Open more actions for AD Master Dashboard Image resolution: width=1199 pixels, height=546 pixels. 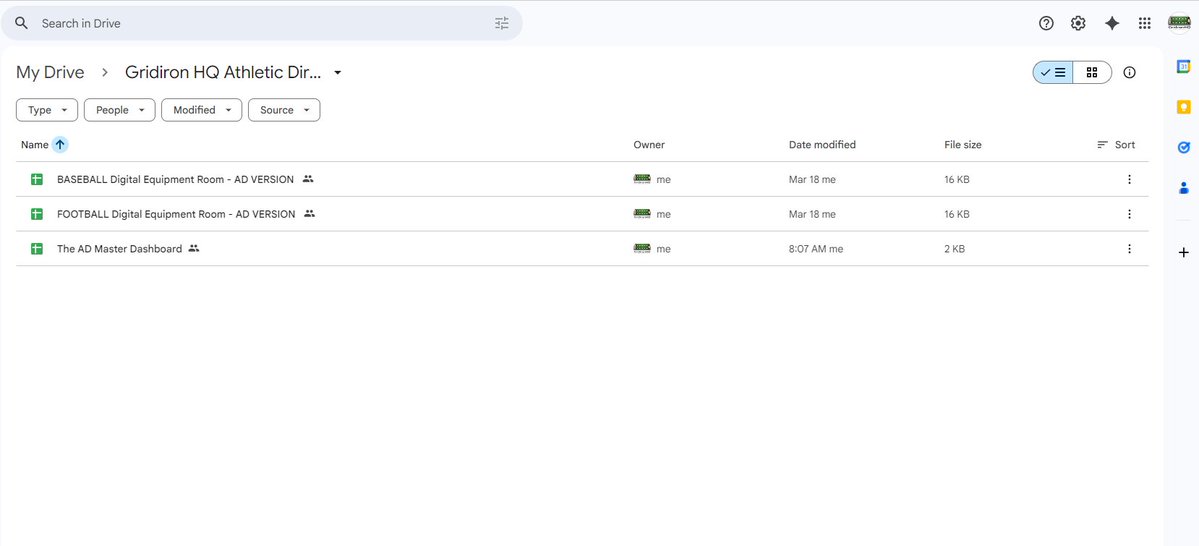point(1129,249)
